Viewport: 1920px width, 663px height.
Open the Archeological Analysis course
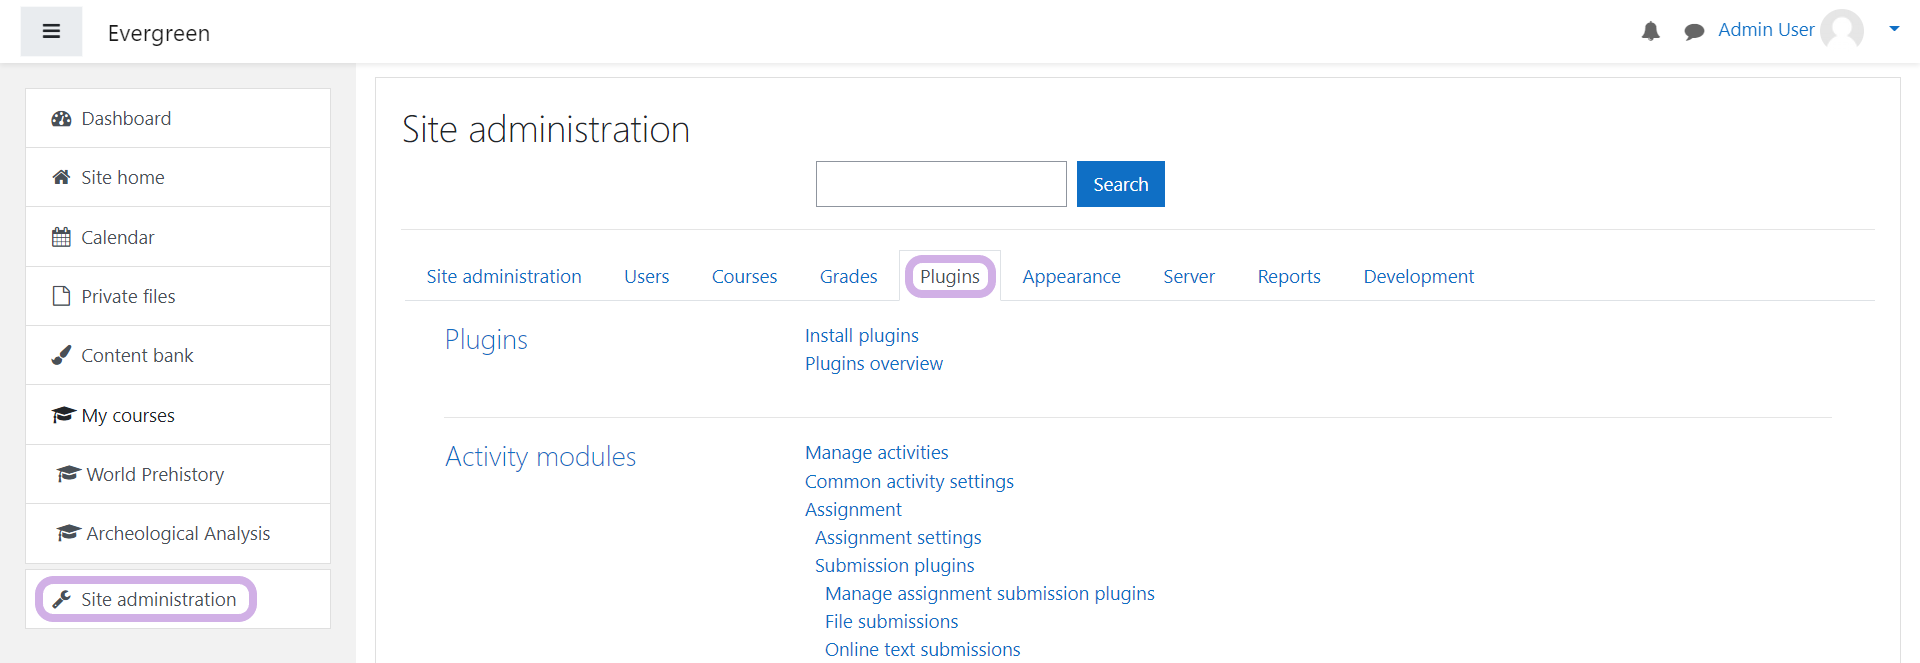point(178,534)
